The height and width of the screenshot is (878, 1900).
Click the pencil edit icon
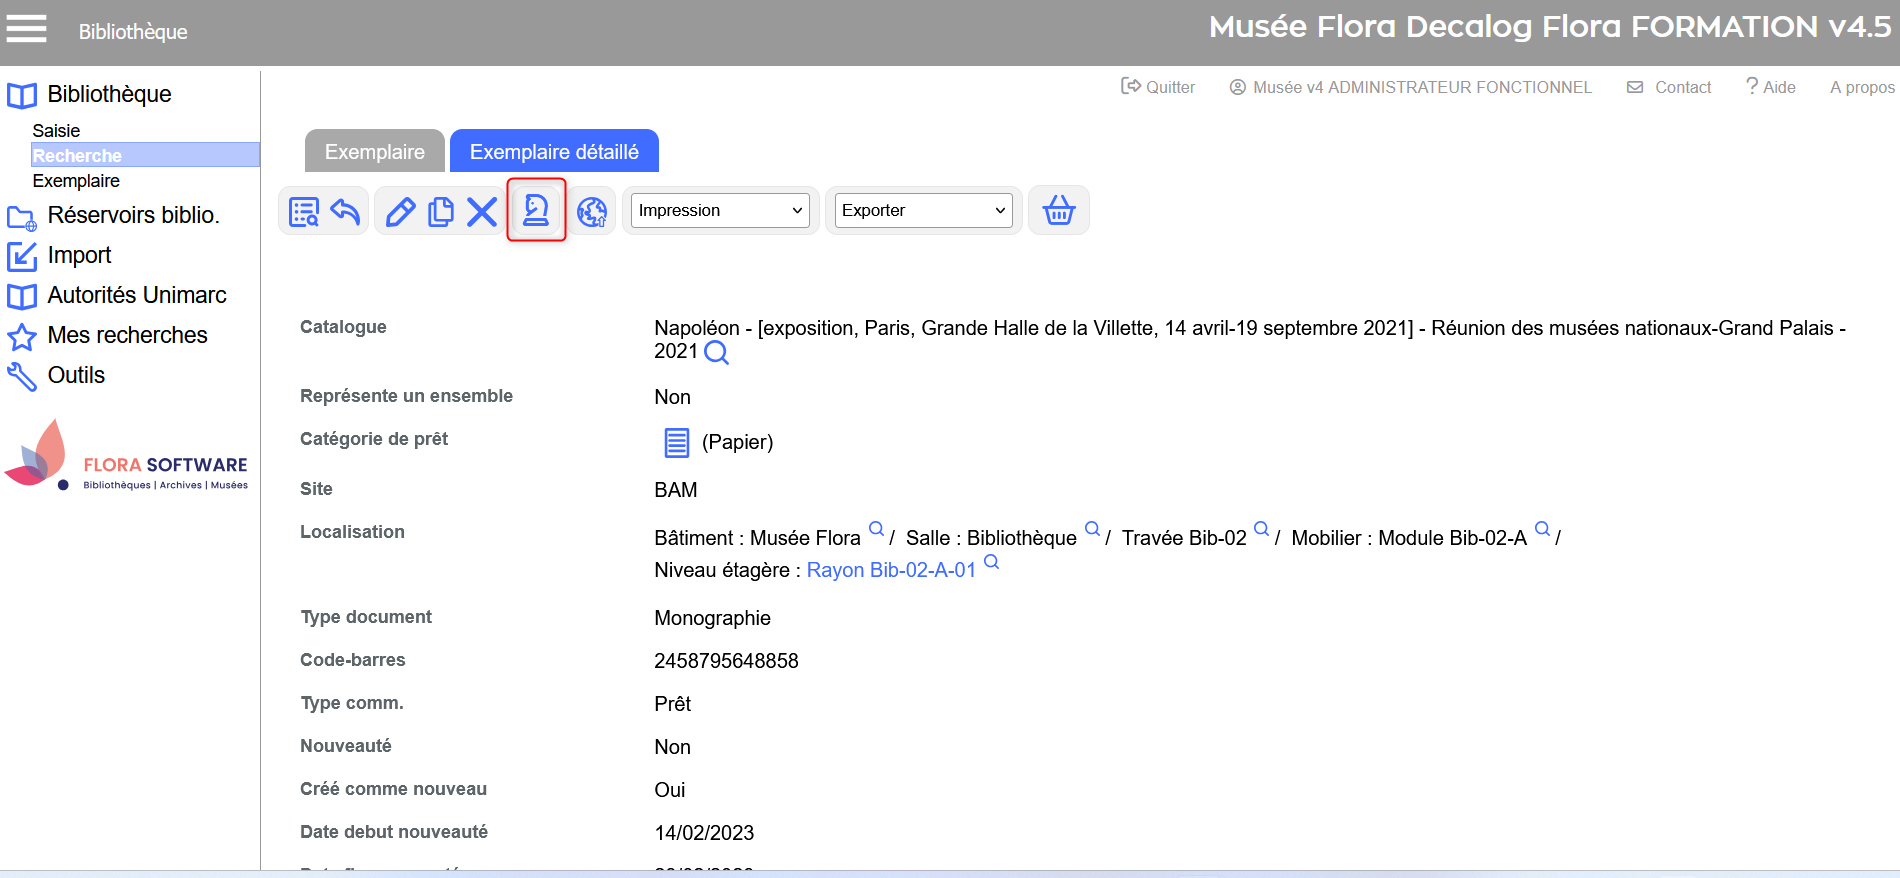click(400, 211)
